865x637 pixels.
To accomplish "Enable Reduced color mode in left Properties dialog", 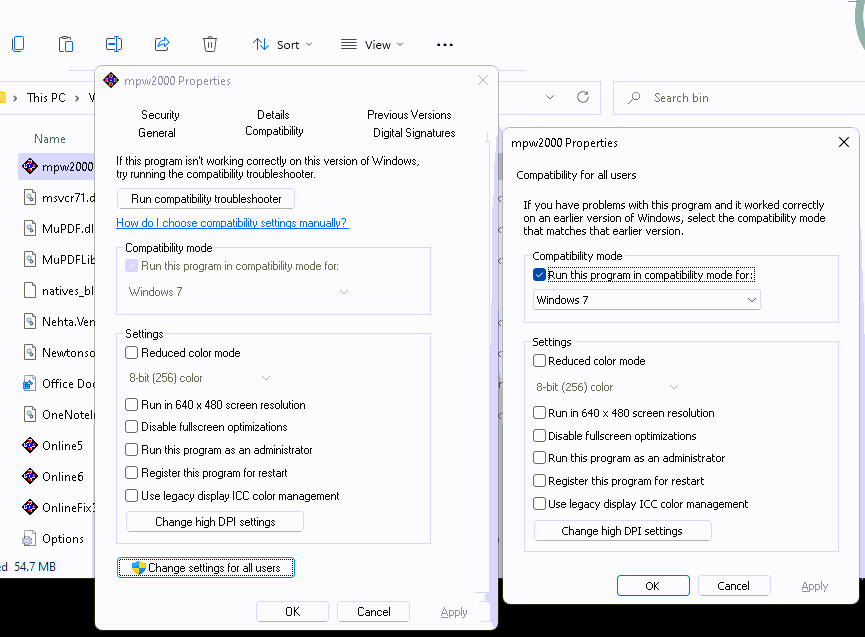I will tap(131, 352).
